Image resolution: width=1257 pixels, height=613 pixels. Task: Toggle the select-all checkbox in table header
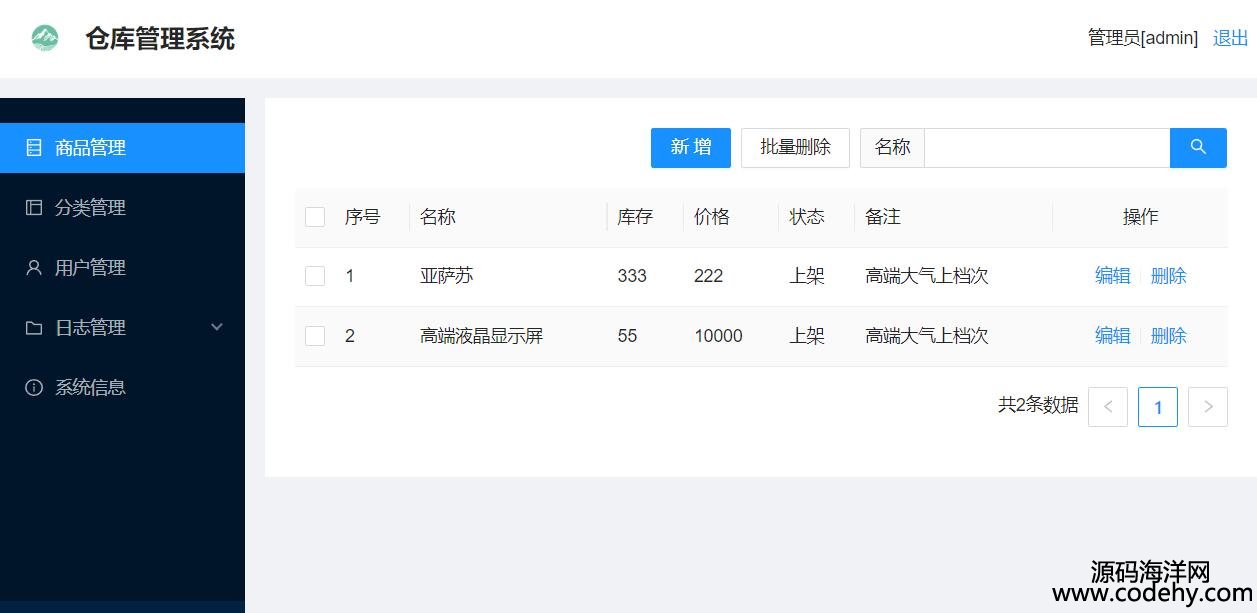pyautogui.click(x=315, y=217)
